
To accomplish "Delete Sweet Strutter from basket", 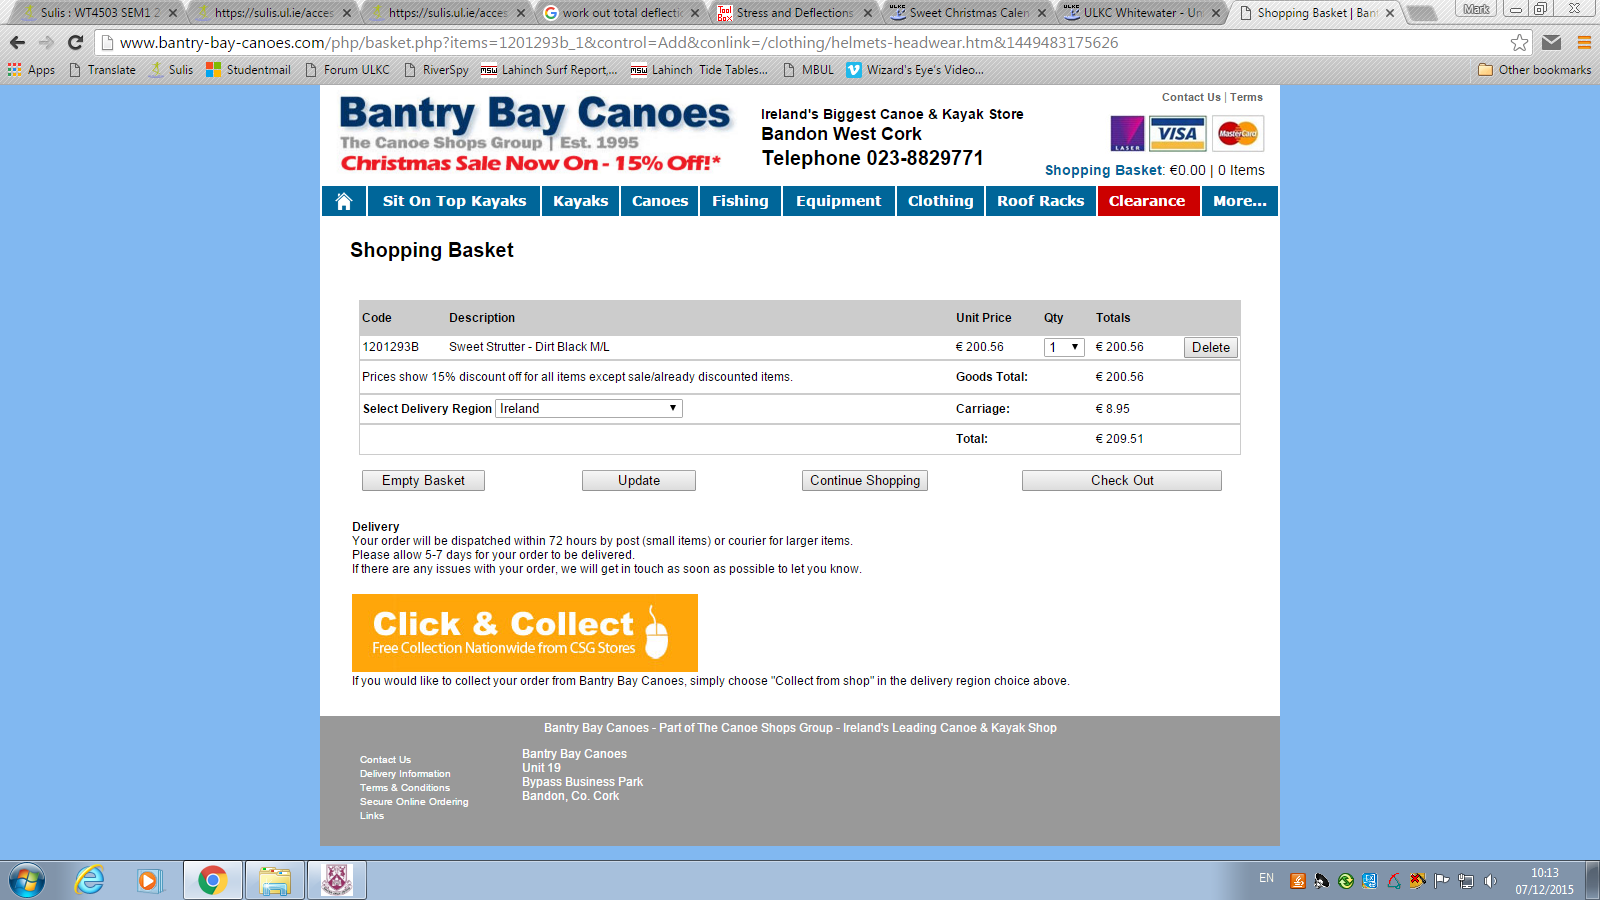I will (x=1211, y=347).
